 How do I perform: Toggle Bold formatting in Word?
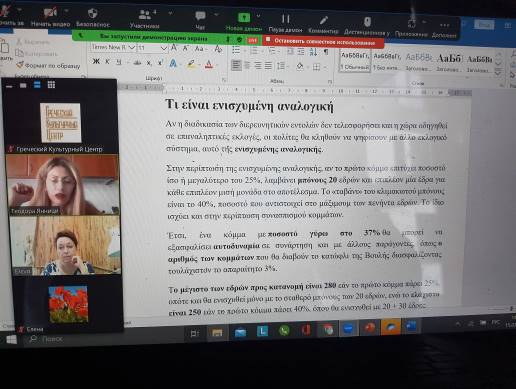click(x=96, y=61)
